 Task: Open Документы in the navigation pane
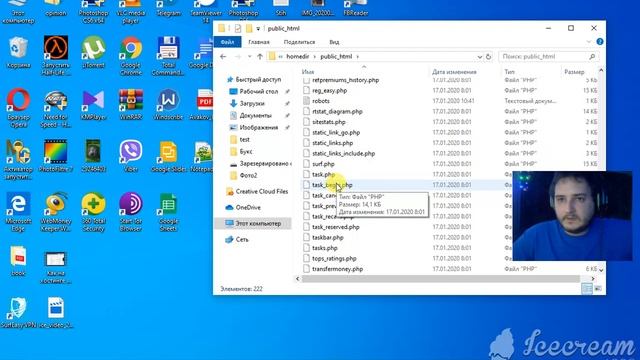255,116
